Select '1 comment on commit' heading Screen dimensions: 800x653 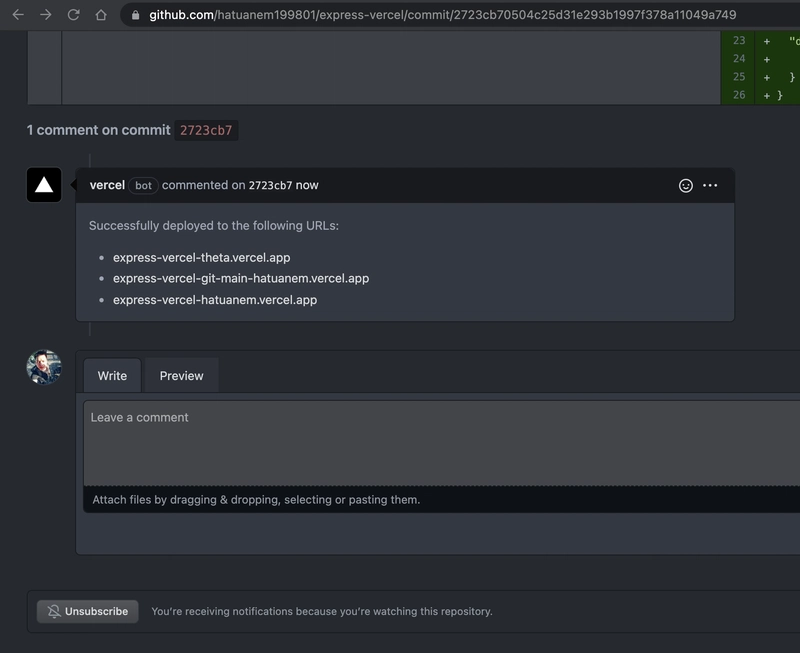(98, 130)
